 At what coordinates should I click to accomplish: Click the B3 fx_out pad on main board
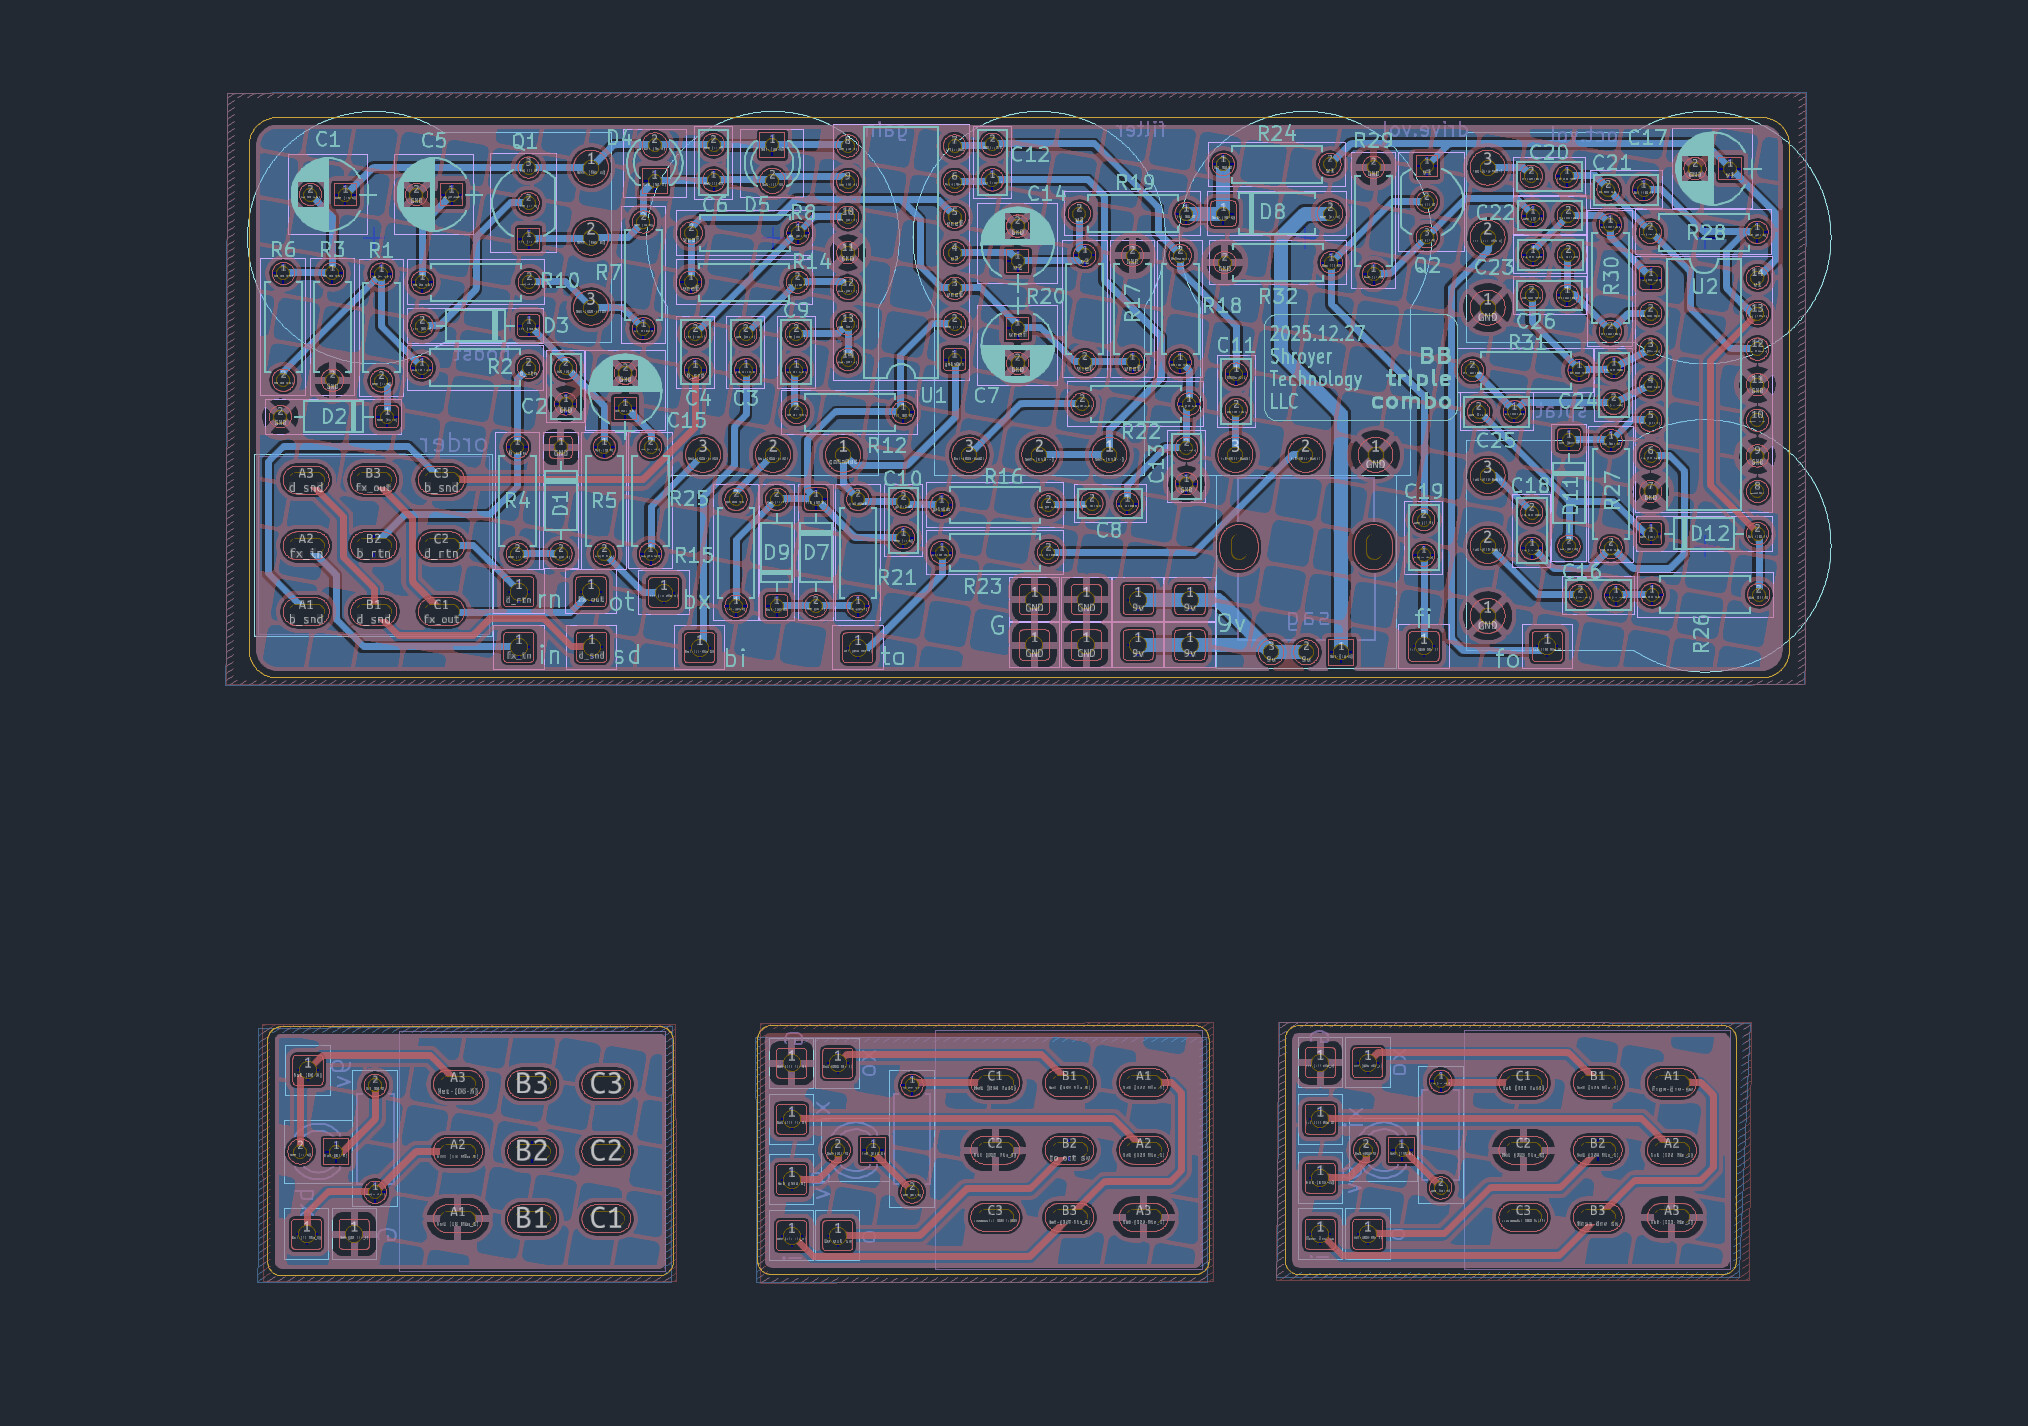[373, 480]
